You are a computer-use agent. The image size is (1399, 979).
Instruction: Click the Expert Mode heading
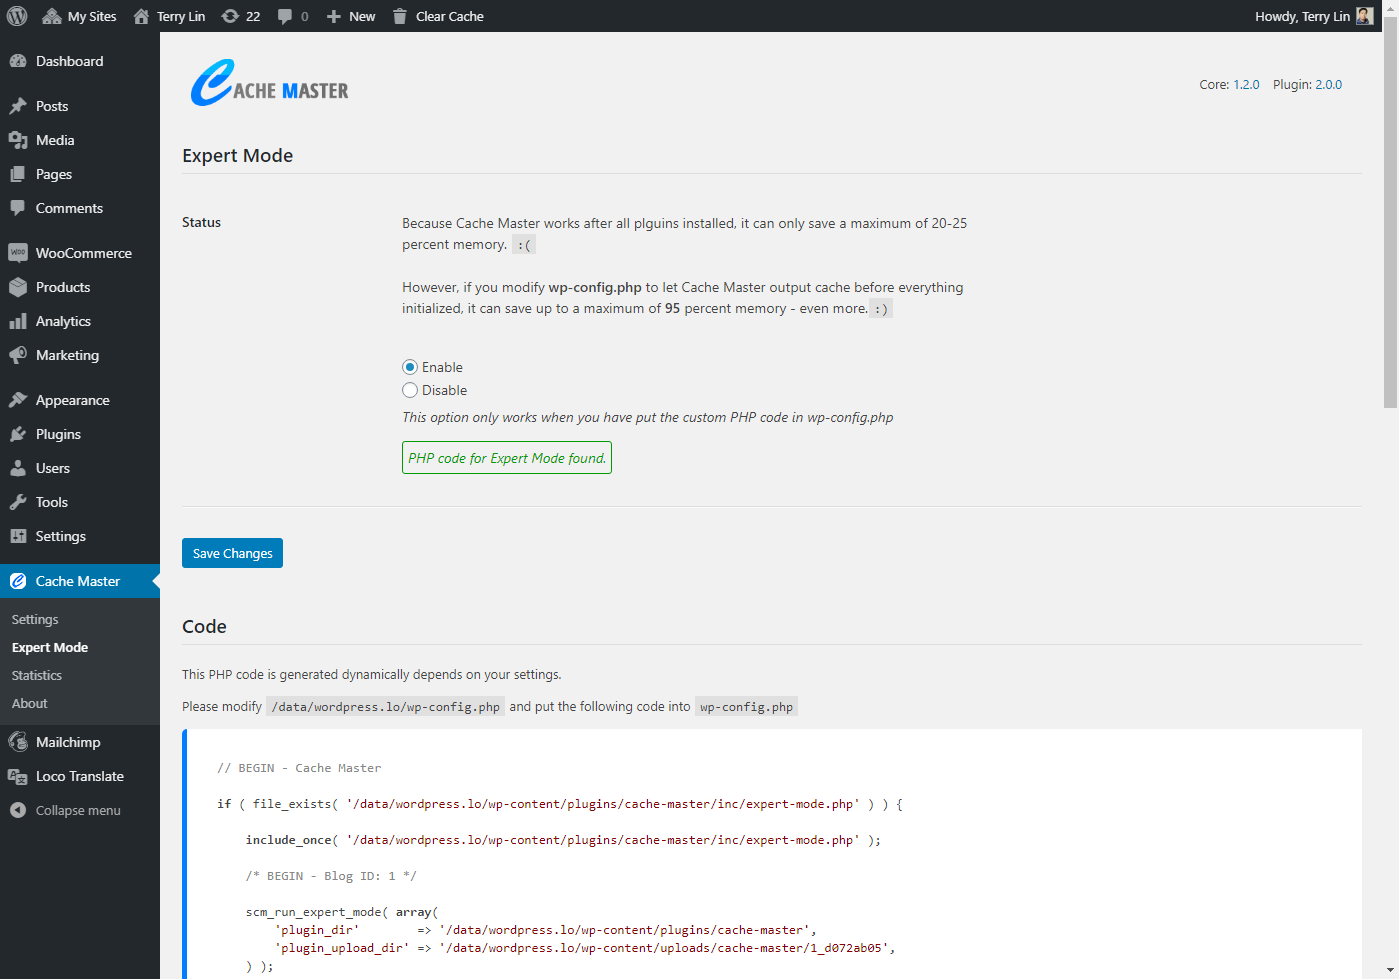click(x=237, y=155)
